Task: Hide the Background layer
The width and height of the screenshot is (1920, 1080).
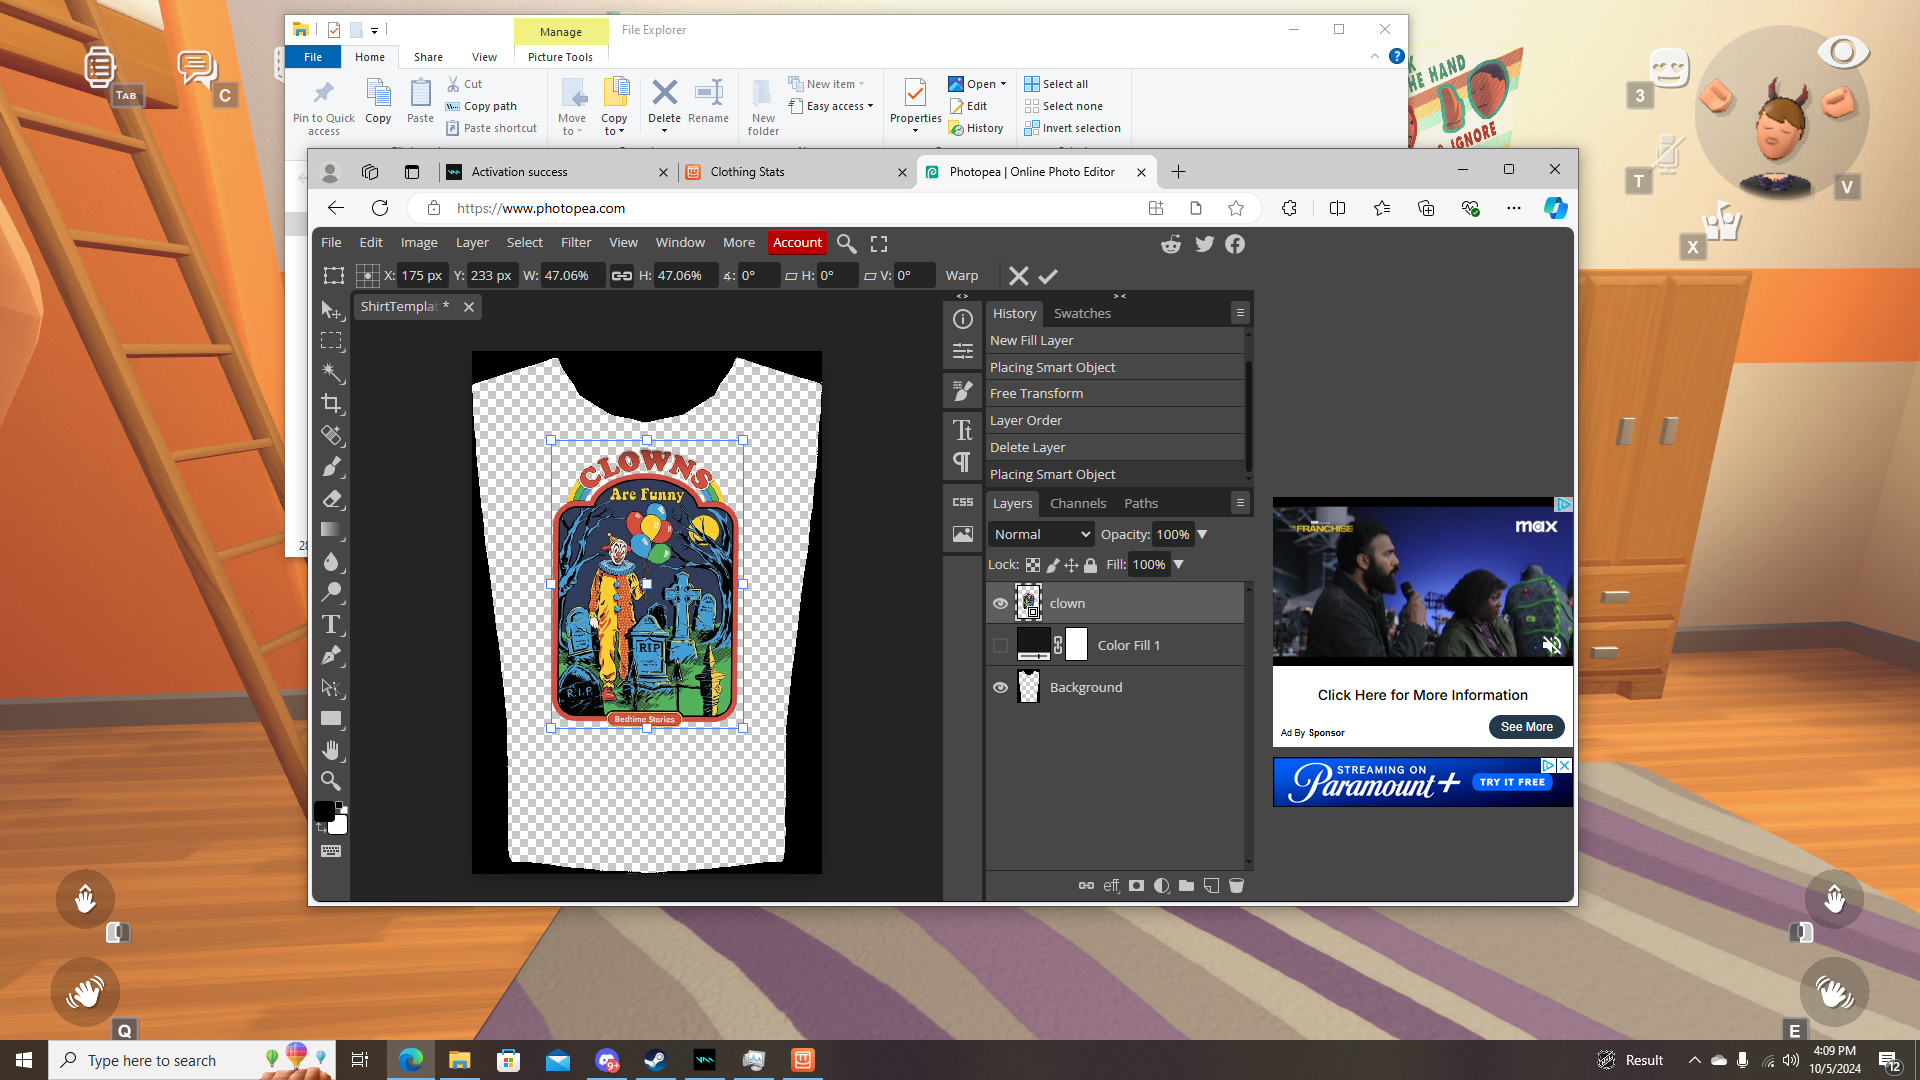Action: click(1000, 688)
